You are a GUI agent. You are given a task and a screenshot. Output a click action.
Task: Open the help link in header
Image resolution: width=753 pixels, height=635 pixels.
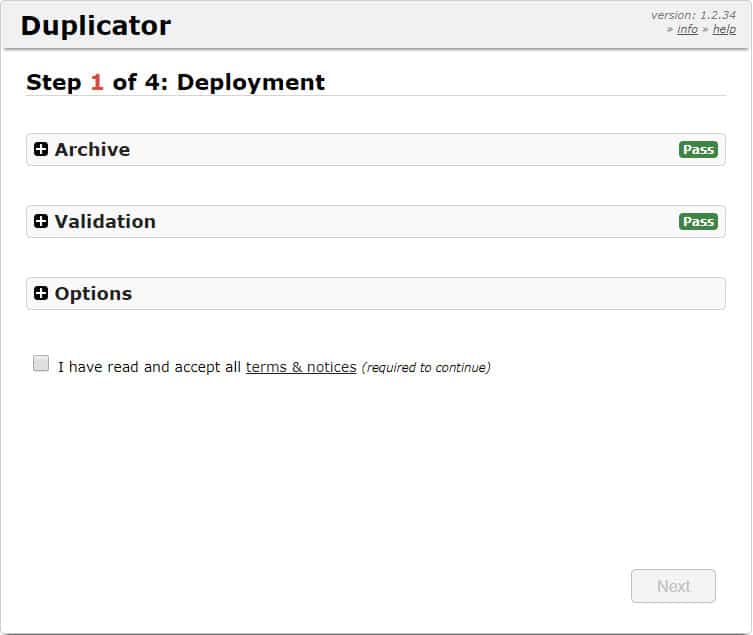click(724, 29)
